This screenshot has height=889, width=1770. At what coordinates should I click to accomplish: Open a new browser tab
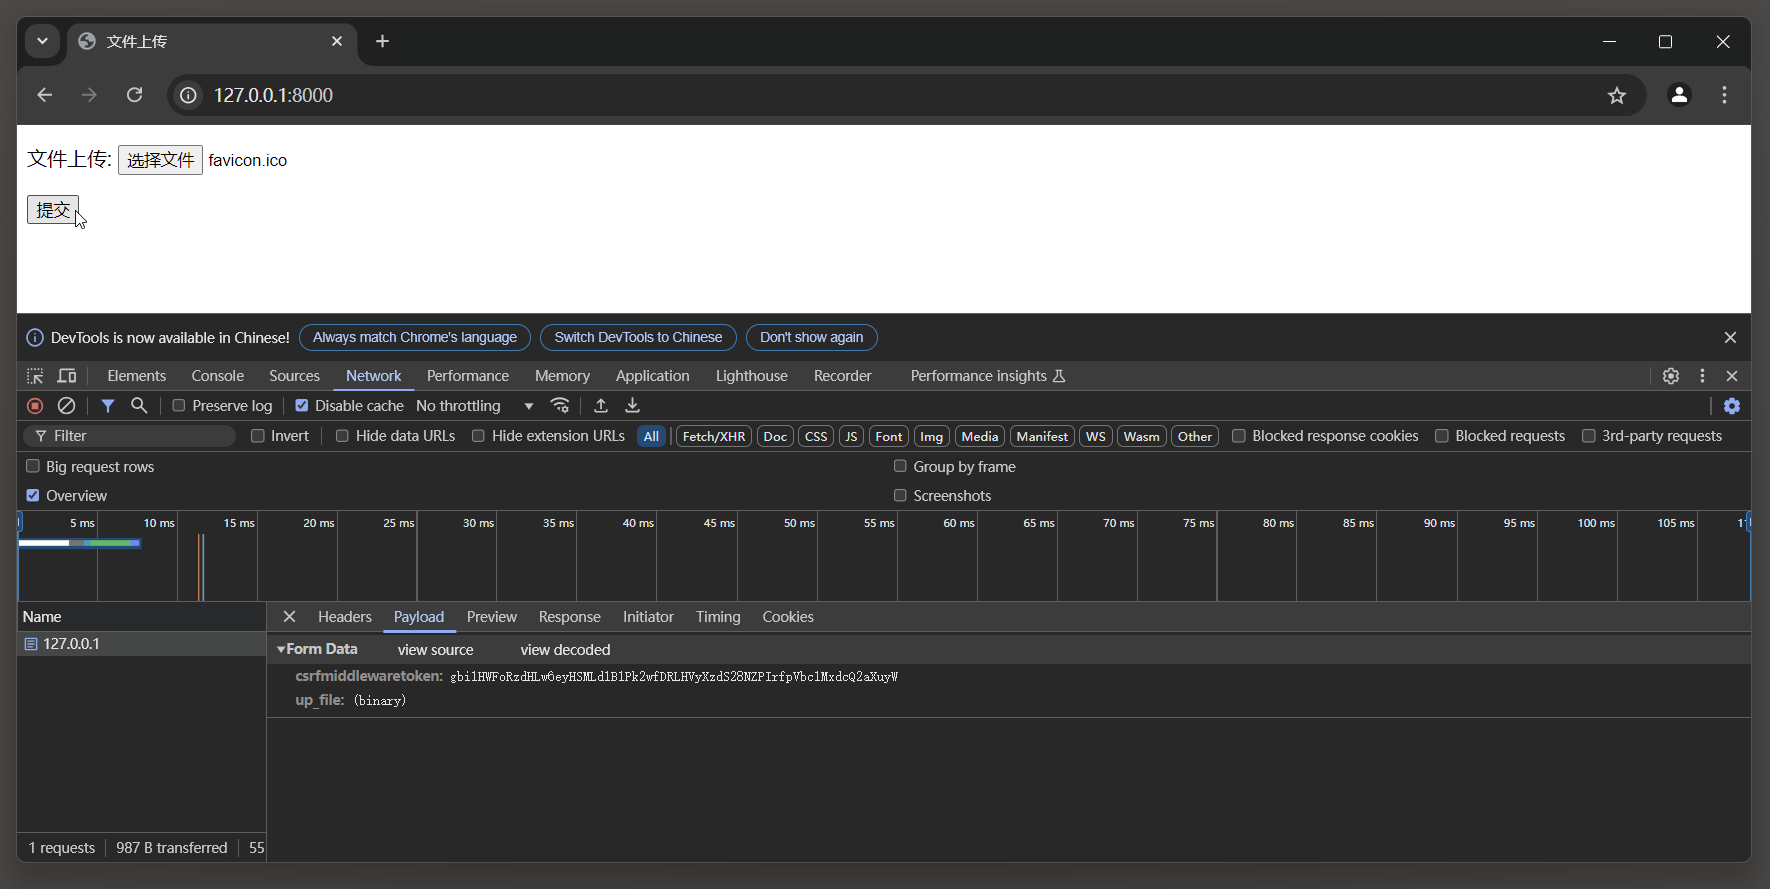(382, 41)
